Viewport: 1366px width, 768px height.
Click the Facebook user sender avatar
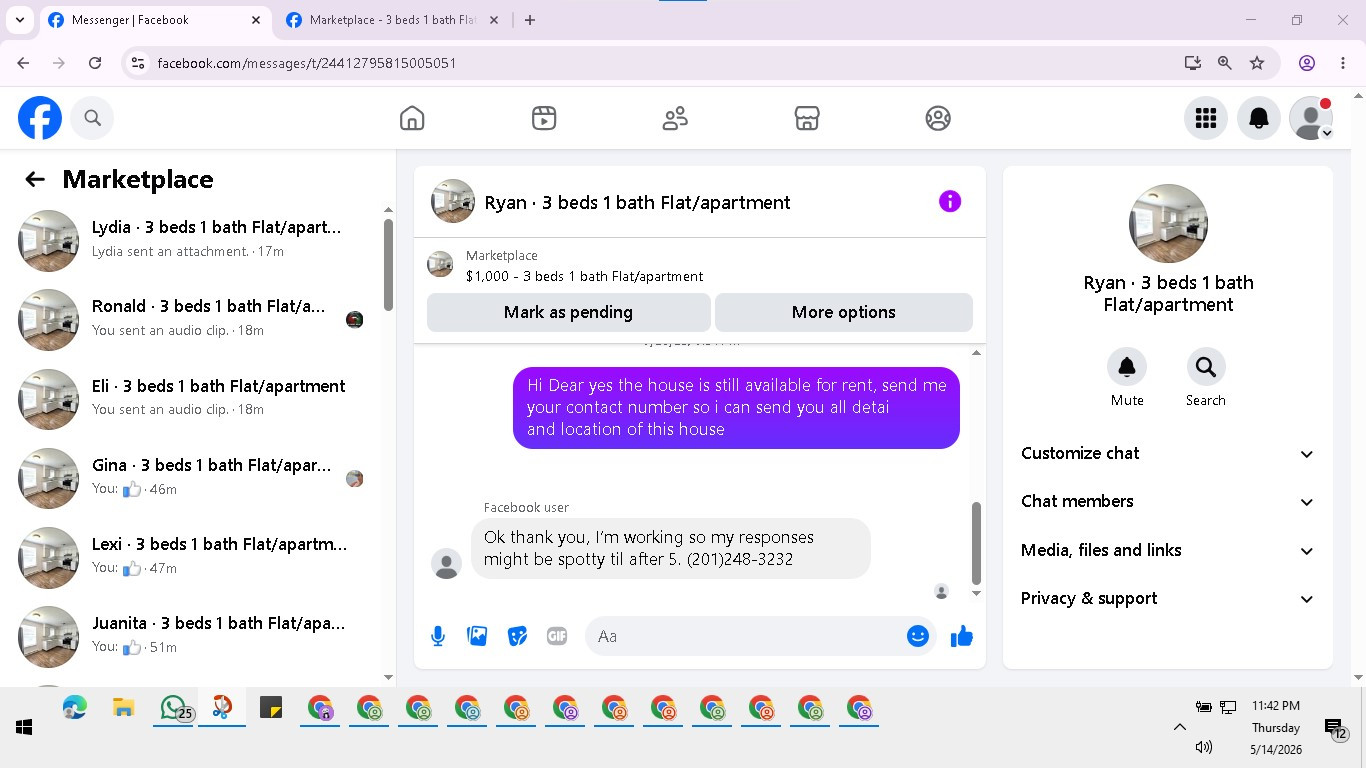pyautogui.click(x=446, y=563)
